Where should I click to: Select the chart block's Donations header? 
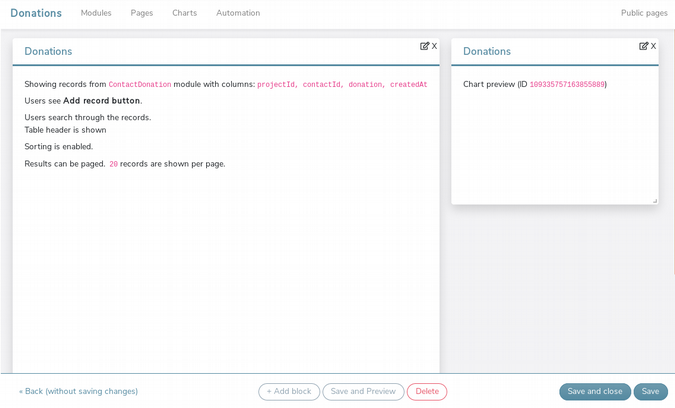pos(487,51)
